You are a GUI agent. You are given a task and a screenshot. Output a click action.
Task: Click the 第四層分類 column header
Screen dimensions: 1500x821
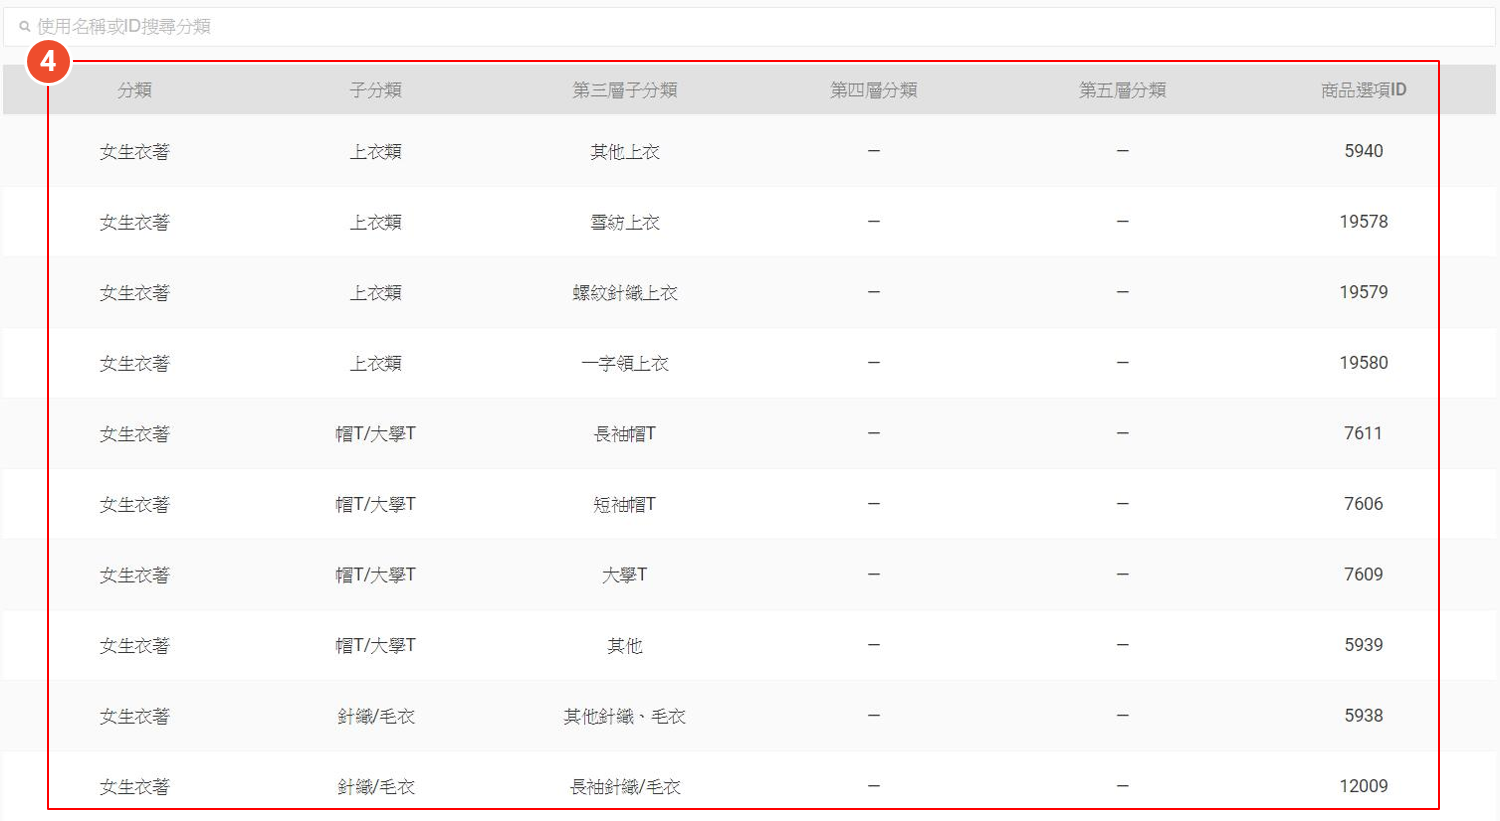click(873, 90)
